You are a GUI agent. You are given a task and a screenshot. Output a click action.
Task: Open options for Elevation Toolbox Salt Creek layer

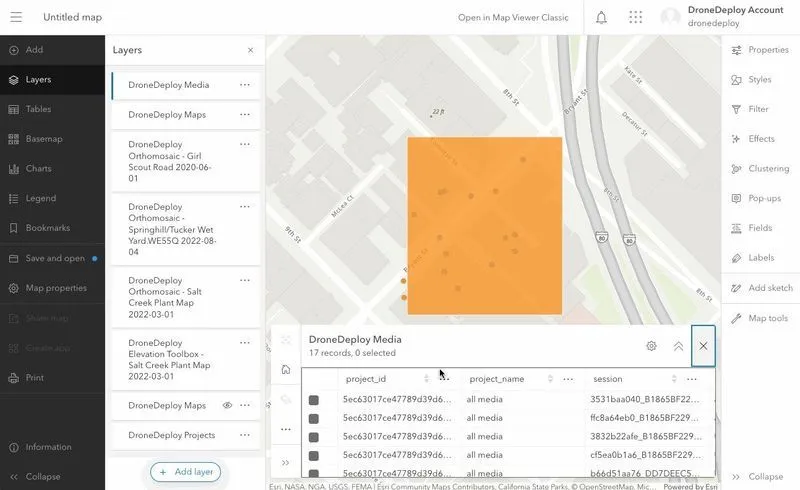[x=245, y=342]
